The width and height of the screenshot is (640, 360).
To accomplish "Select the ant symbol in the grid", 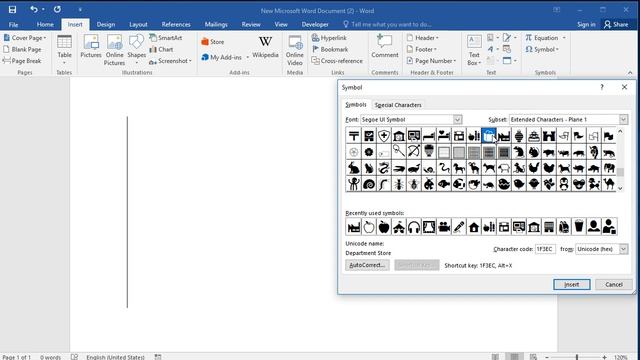I will tap(399, 184).
